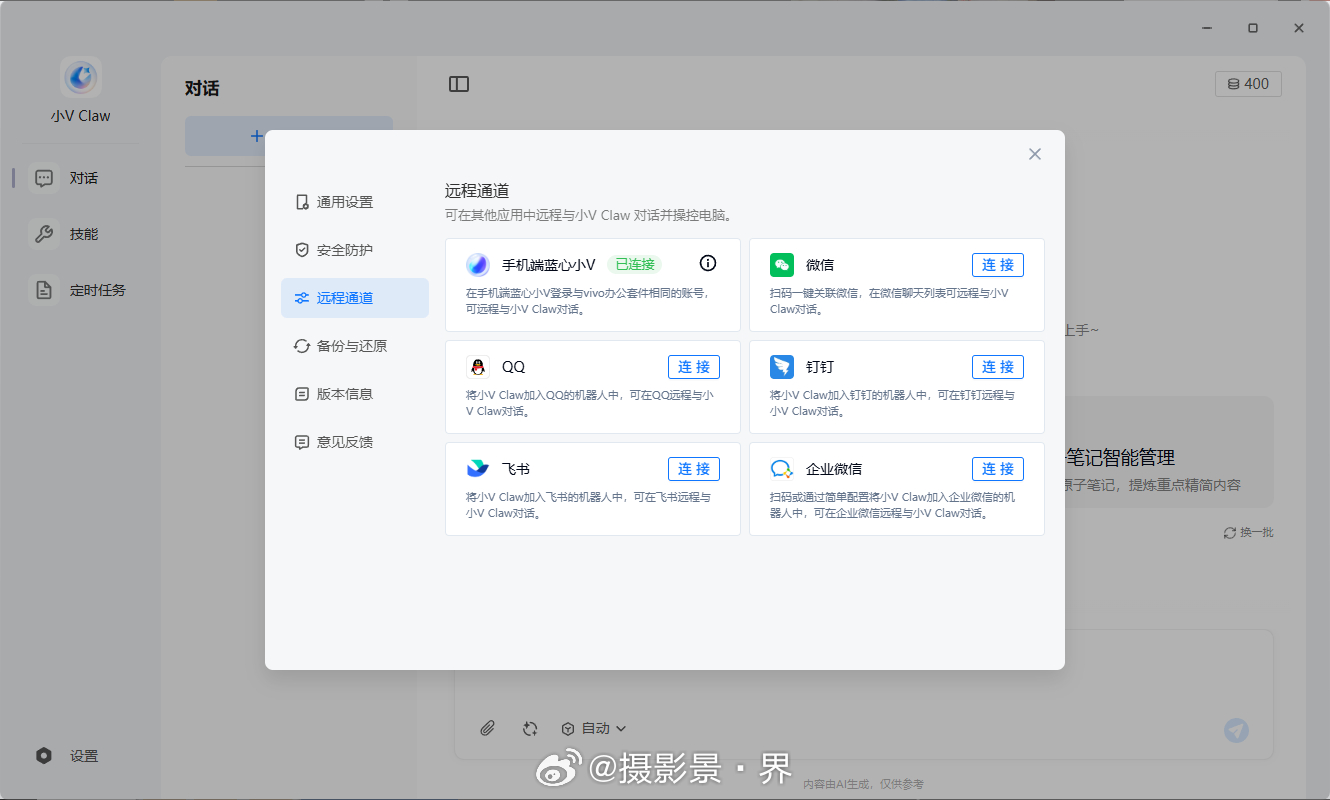This screenshot has width=1330, height=800.
Task: Click the 企业微信 logo icon
Action: tap(782, 469)
